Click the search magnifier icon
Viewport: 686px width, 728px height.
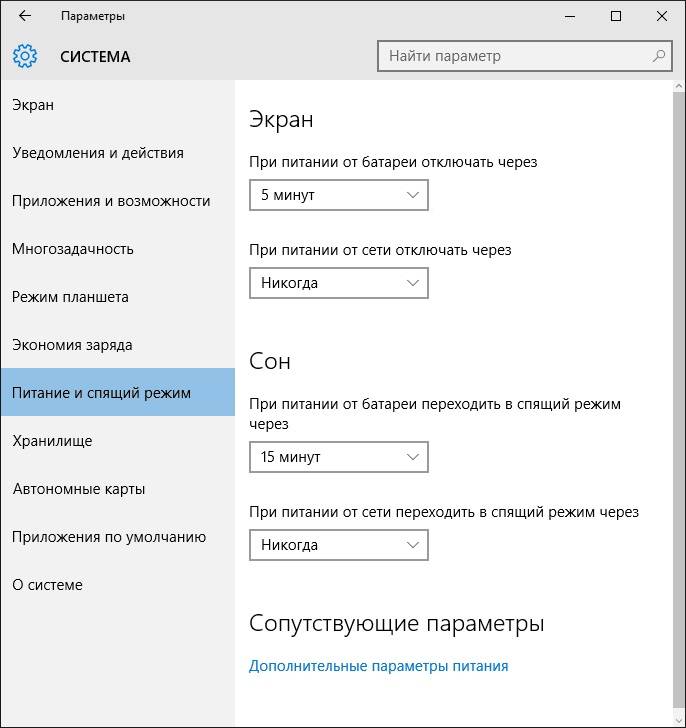tap(659, 56)
